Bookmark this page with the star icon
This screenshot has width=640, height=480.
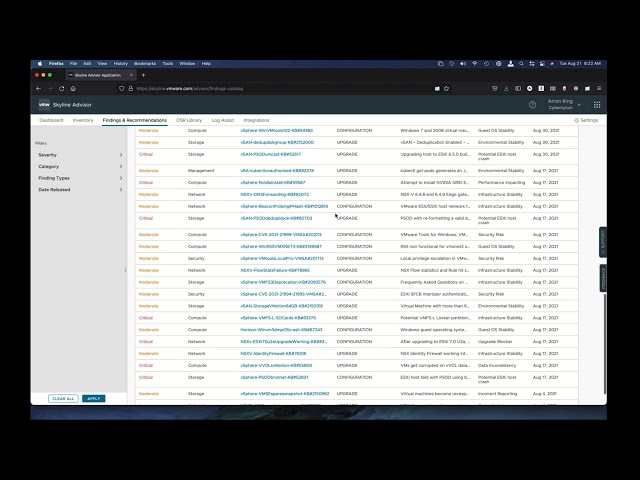(x=447, y=89)
